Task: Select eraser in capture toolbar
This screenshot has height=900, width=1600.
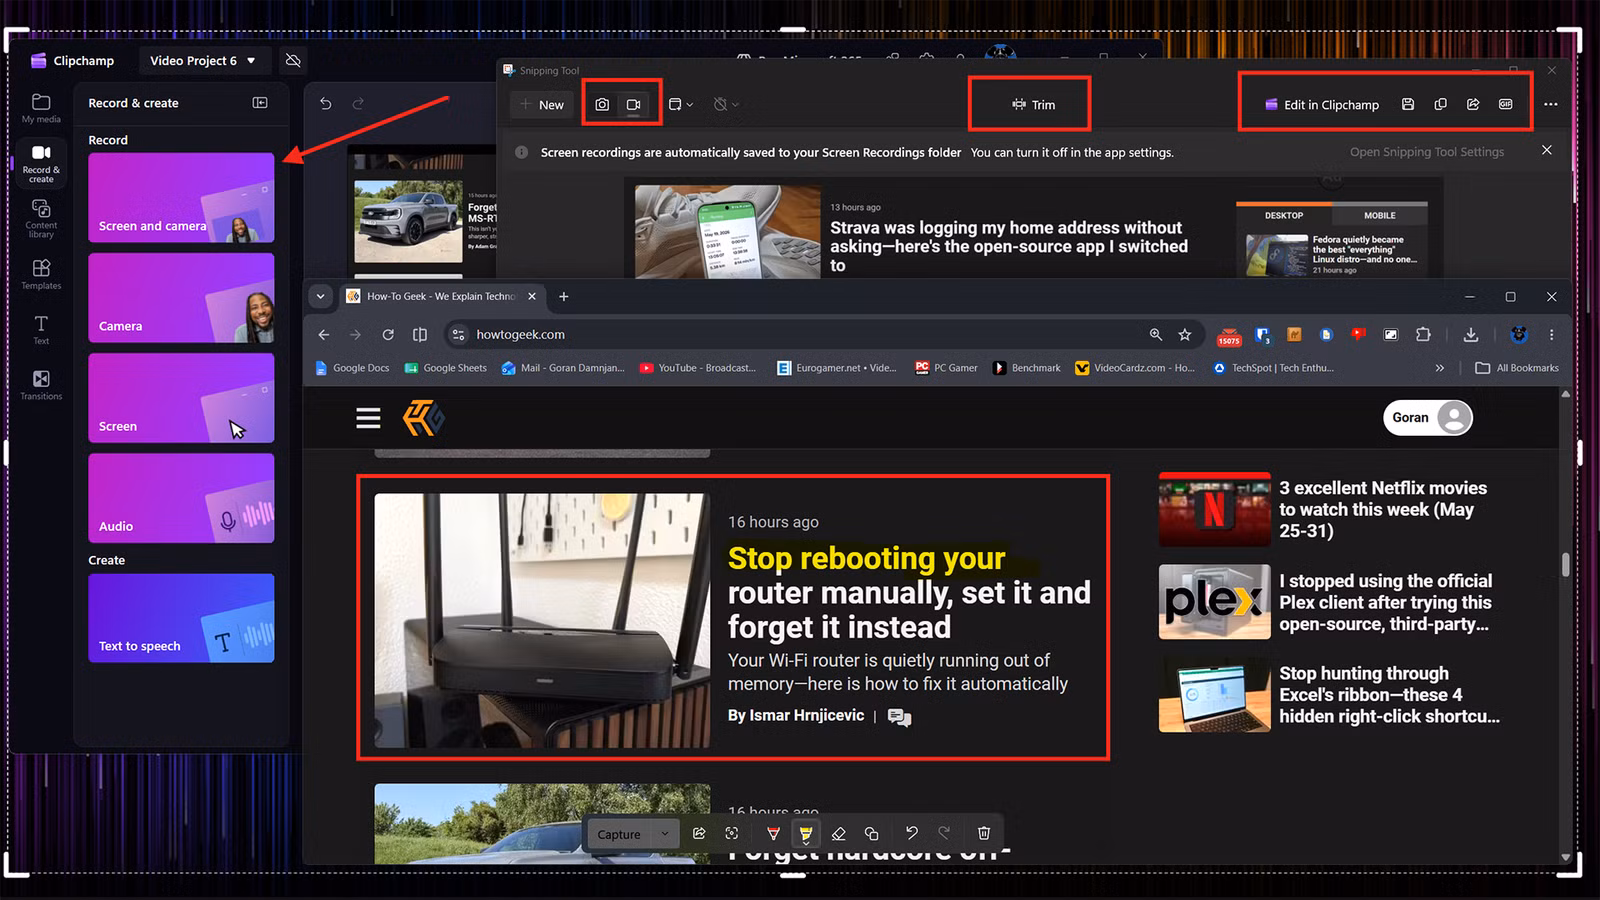Action: pos(839,833)
